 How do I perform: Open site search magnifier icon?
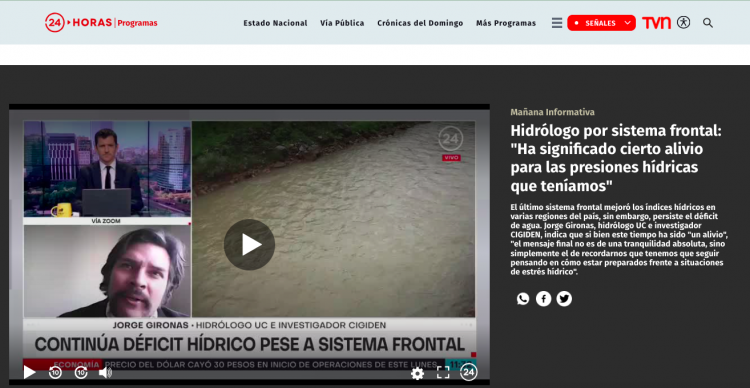(x=708, y=23)
